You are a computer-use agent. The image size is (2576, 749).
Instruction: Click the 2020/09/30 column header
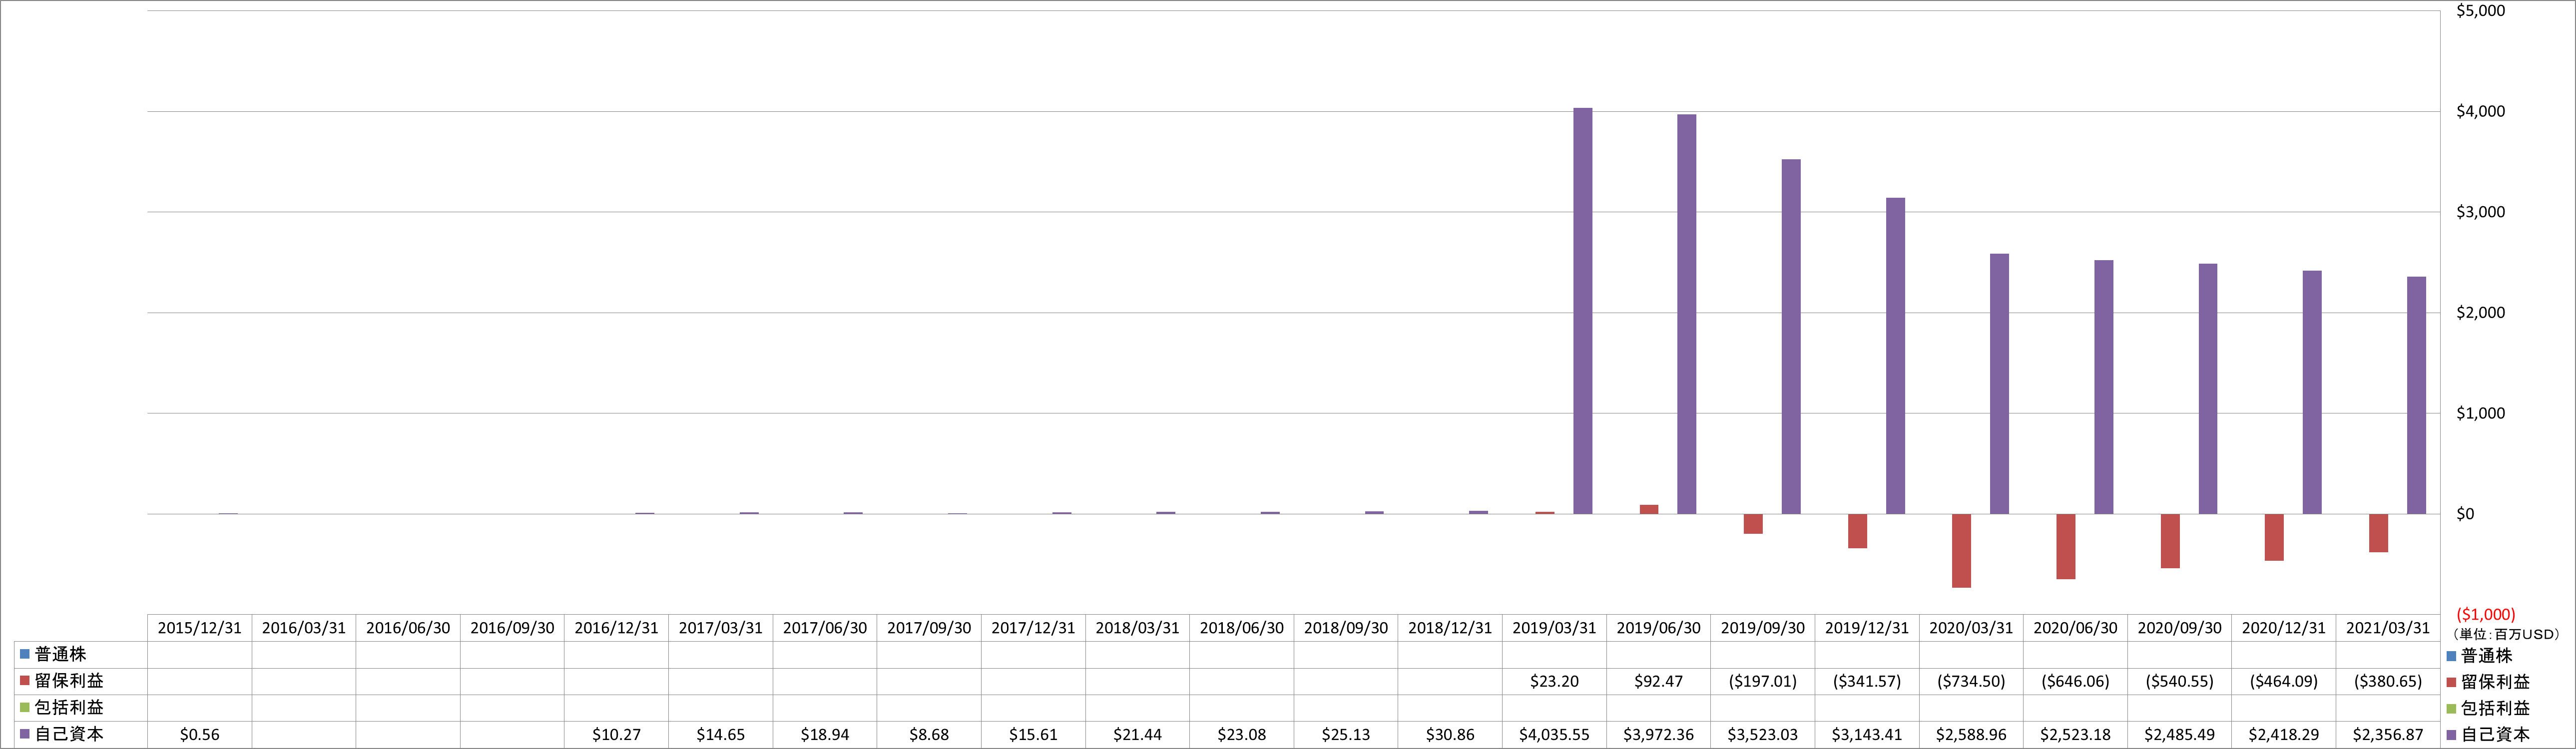(2180, 628)
